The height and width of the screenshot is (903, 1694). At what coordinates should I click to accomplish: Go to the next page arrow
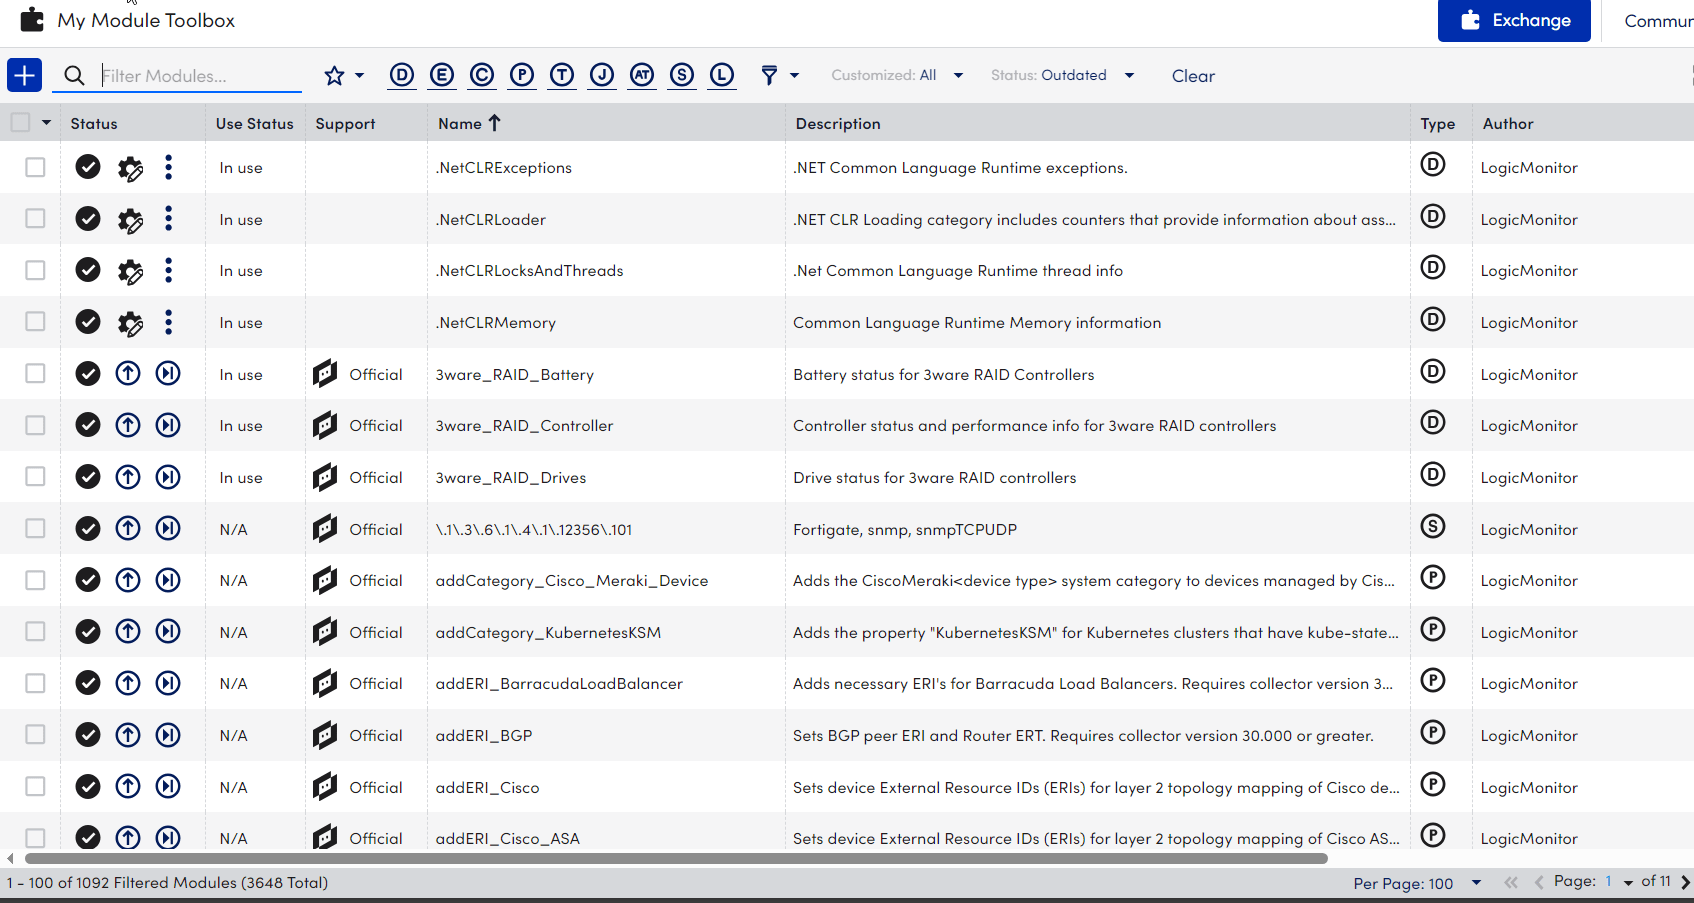pyautogui.click(x=1685, y=882)
